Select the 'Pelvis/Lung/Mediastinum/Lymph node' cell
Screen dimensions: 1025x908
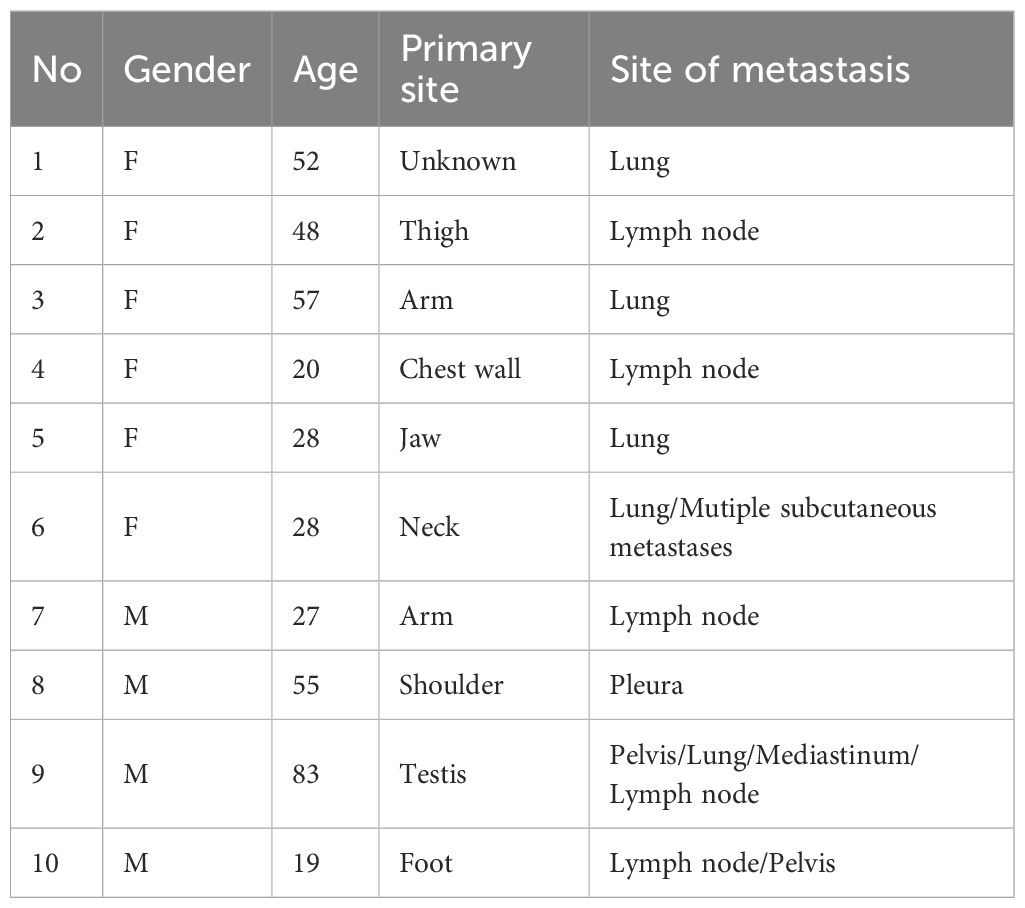pos(764,774)
